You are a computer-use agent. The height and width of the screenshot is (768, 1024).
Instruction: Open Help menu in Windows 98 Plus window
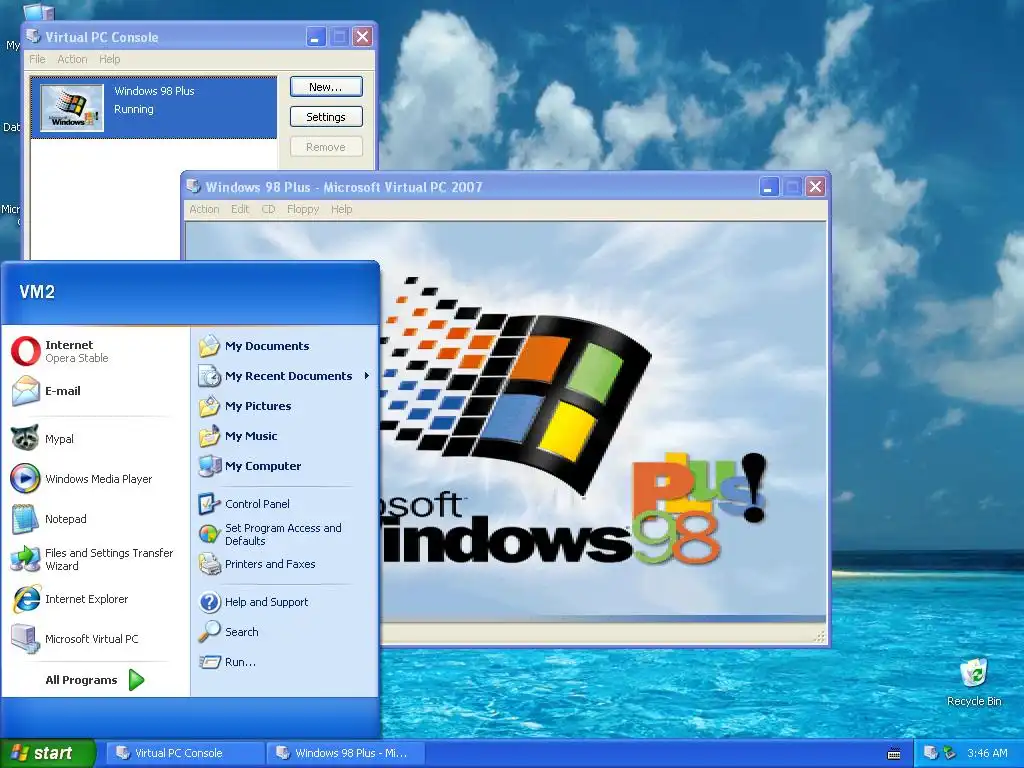(342, 209)
